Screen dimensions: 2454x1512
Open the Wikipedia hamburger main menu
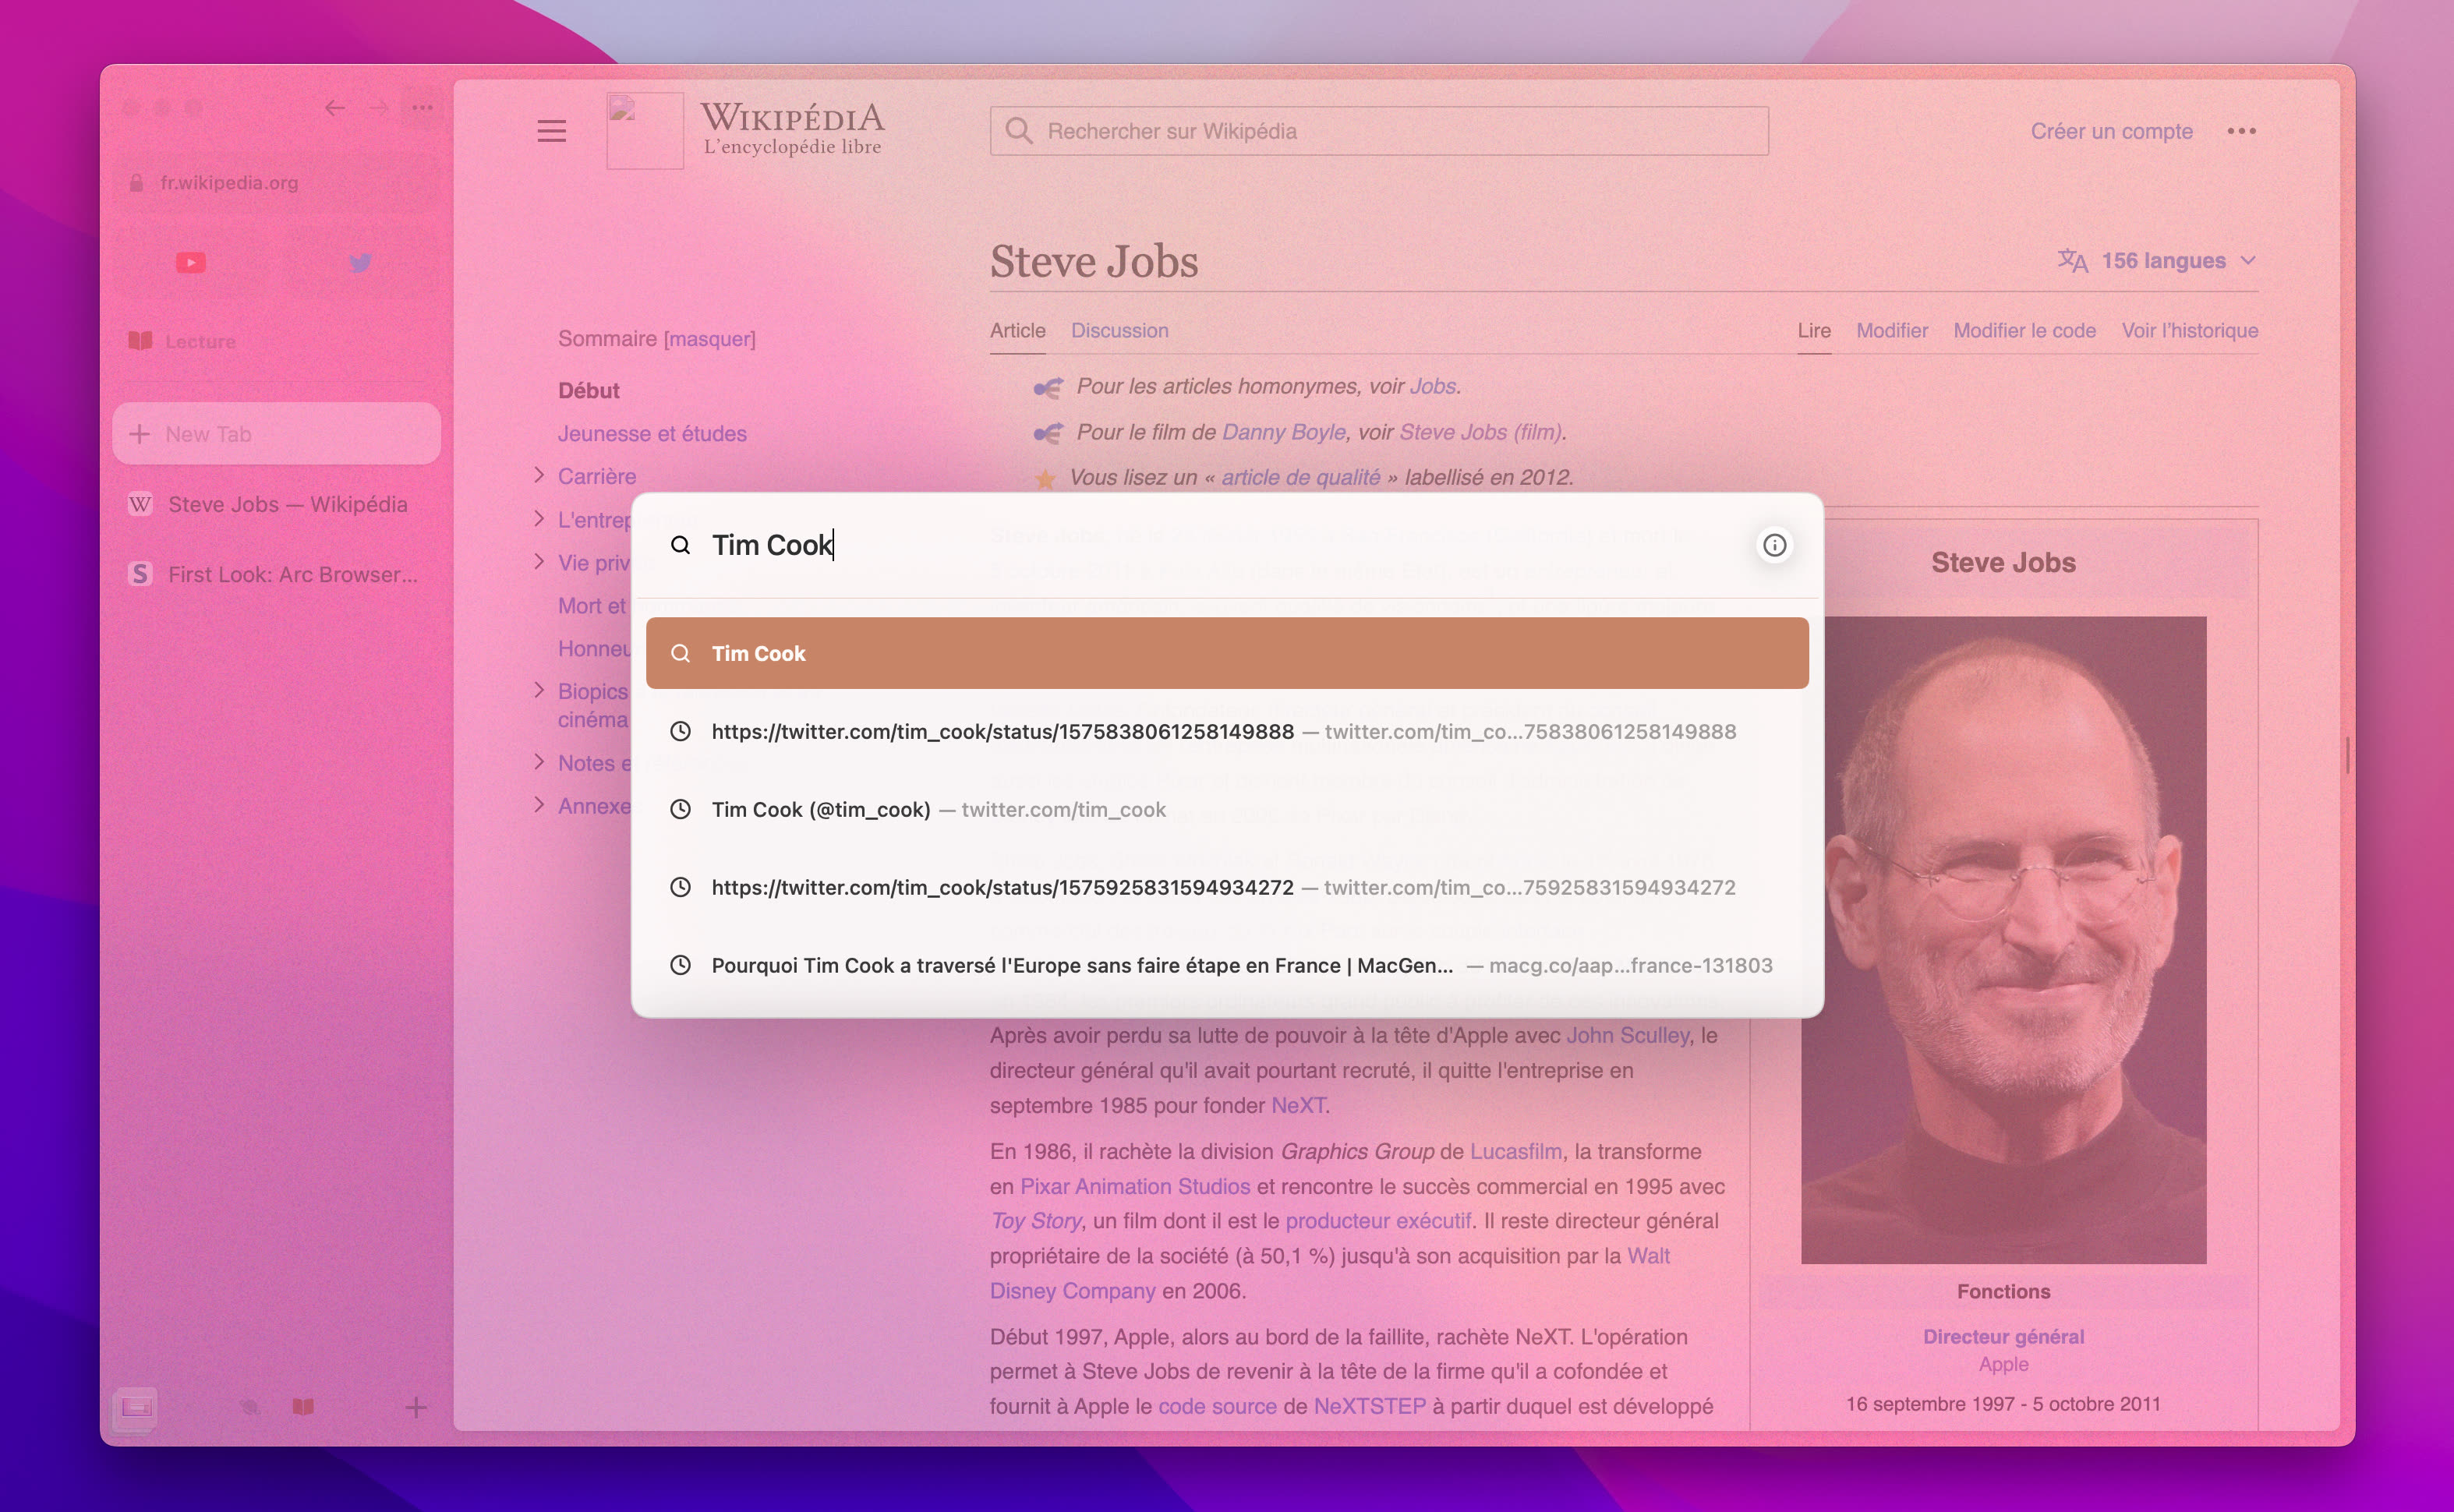click(552, 131)
